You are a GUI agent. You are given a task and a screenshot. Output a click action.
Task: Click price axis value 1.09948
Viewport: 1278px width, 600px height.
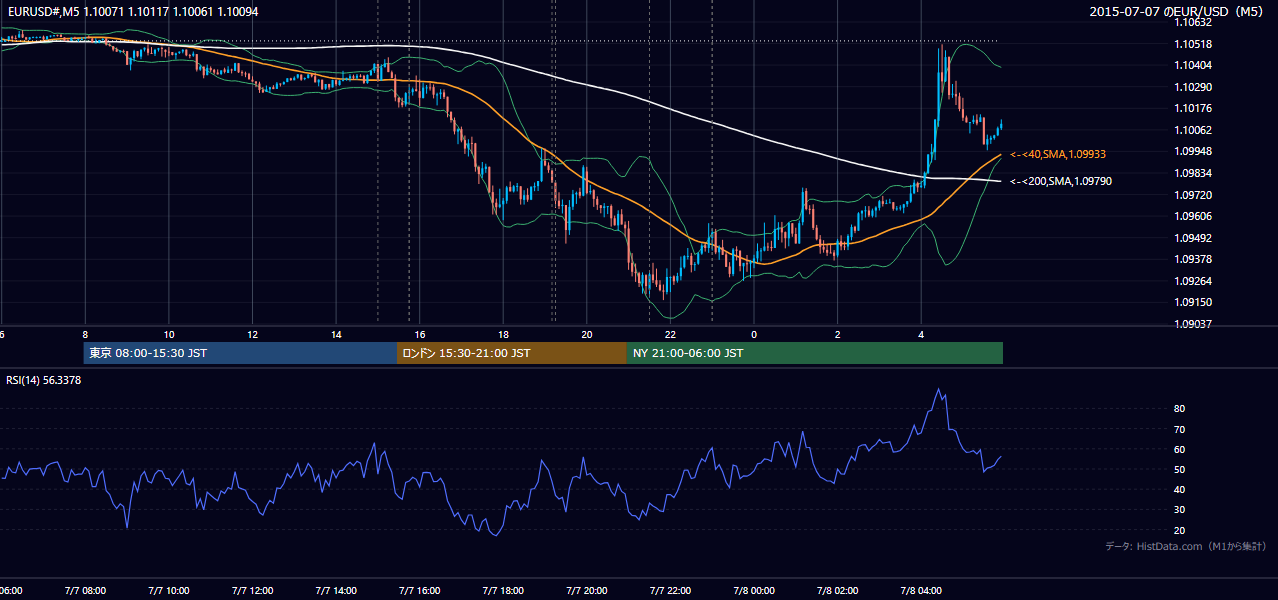pyautogui.click(x=1192, y=151)
